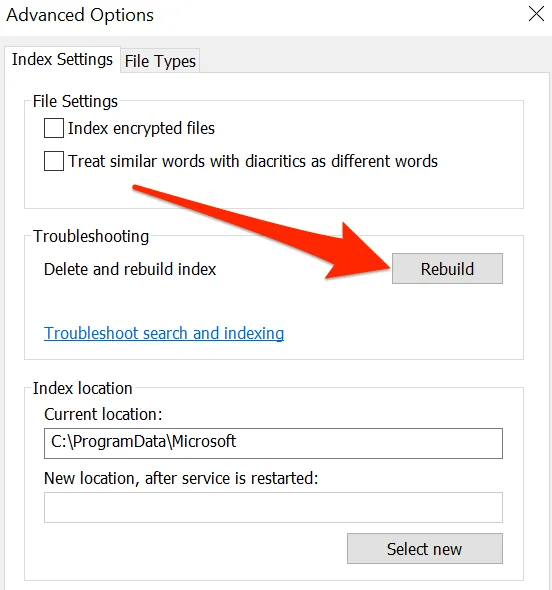The height and width of the screenshot is (590, 552).
Task: Click New location, after service is restarted label
Action: point(181,479)
